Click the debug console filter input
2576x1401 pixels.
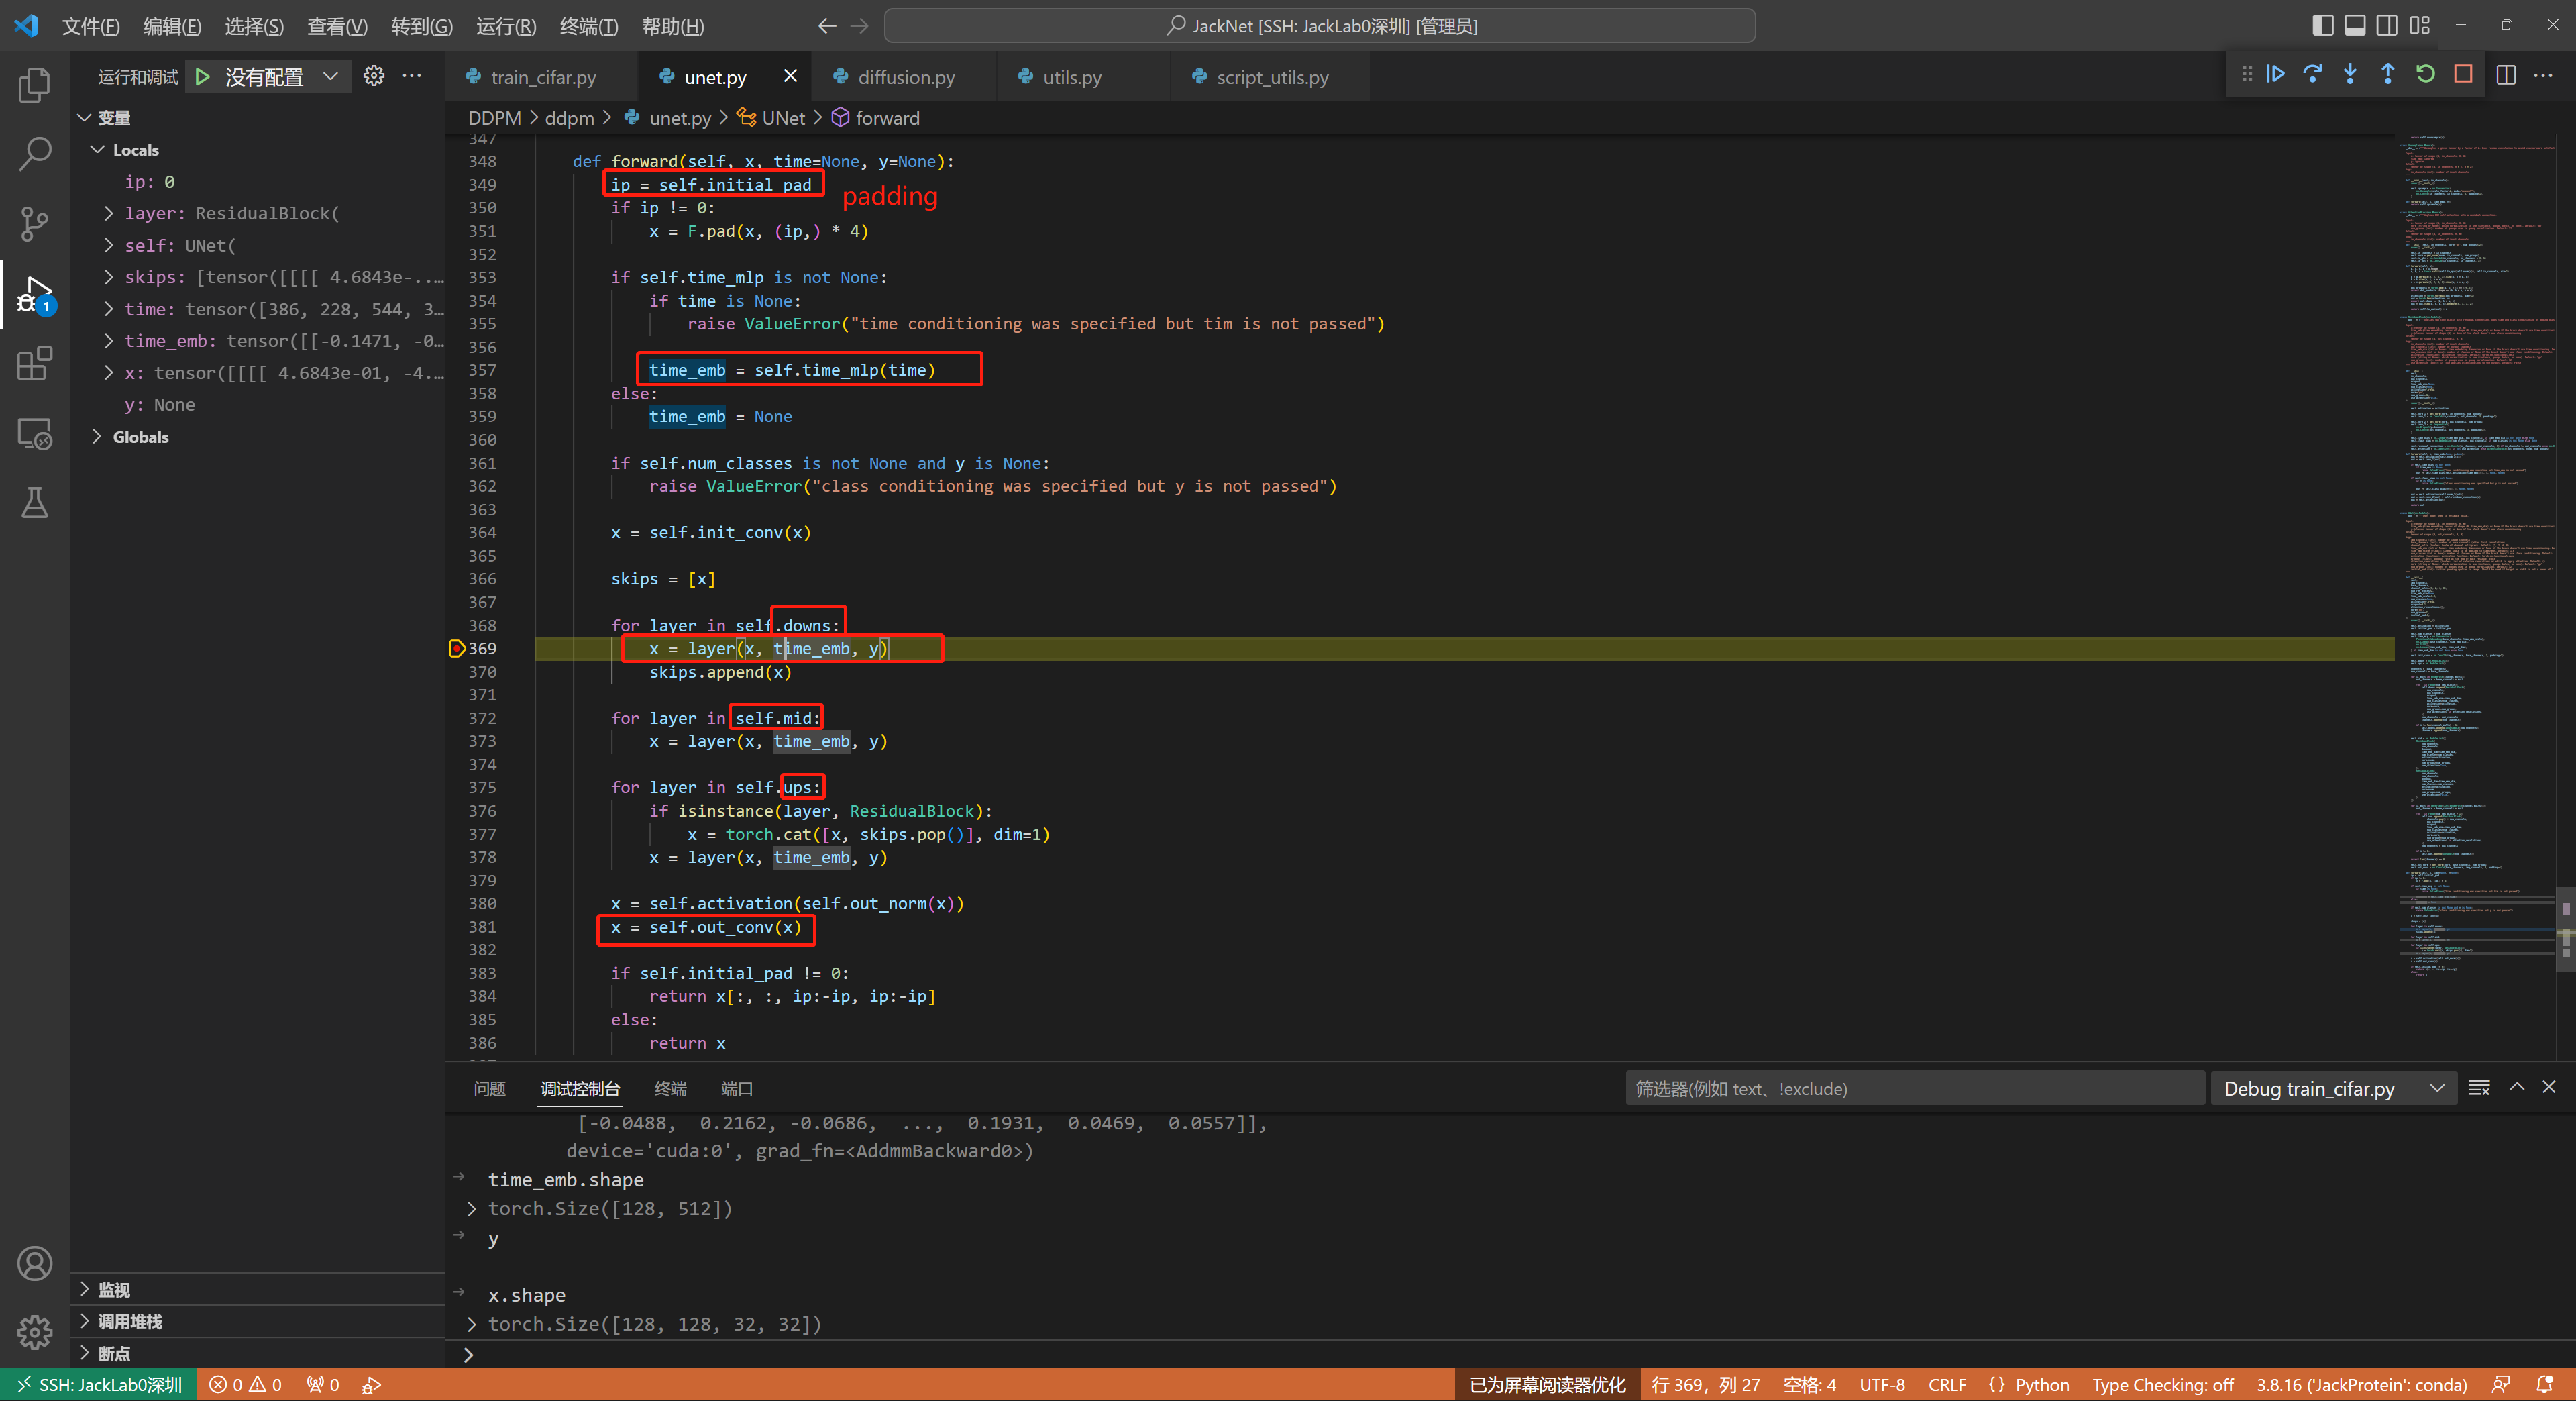(1914, 1089)
